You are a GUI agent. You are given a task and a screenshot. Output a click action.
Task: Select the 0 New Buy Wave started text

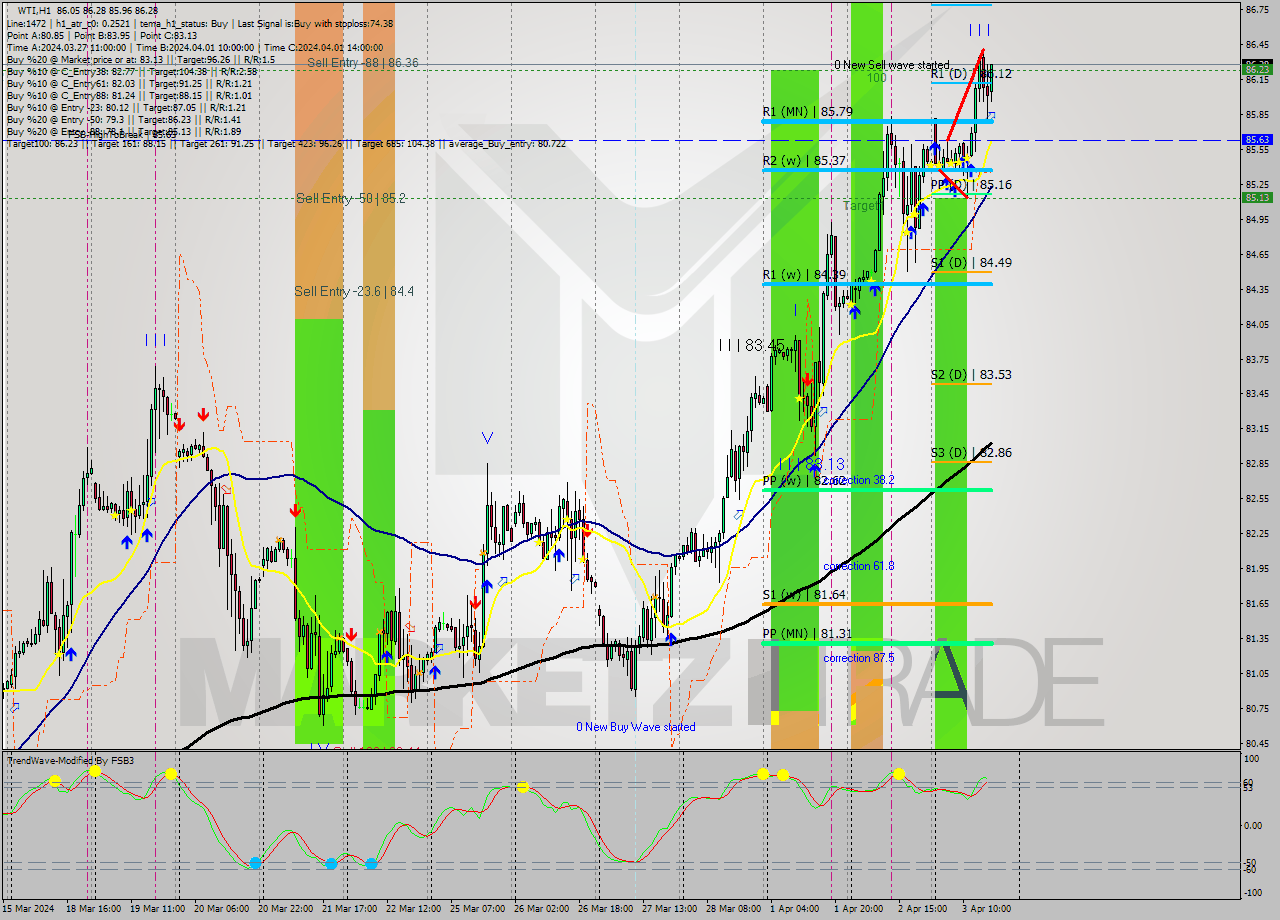pos(635,727)
